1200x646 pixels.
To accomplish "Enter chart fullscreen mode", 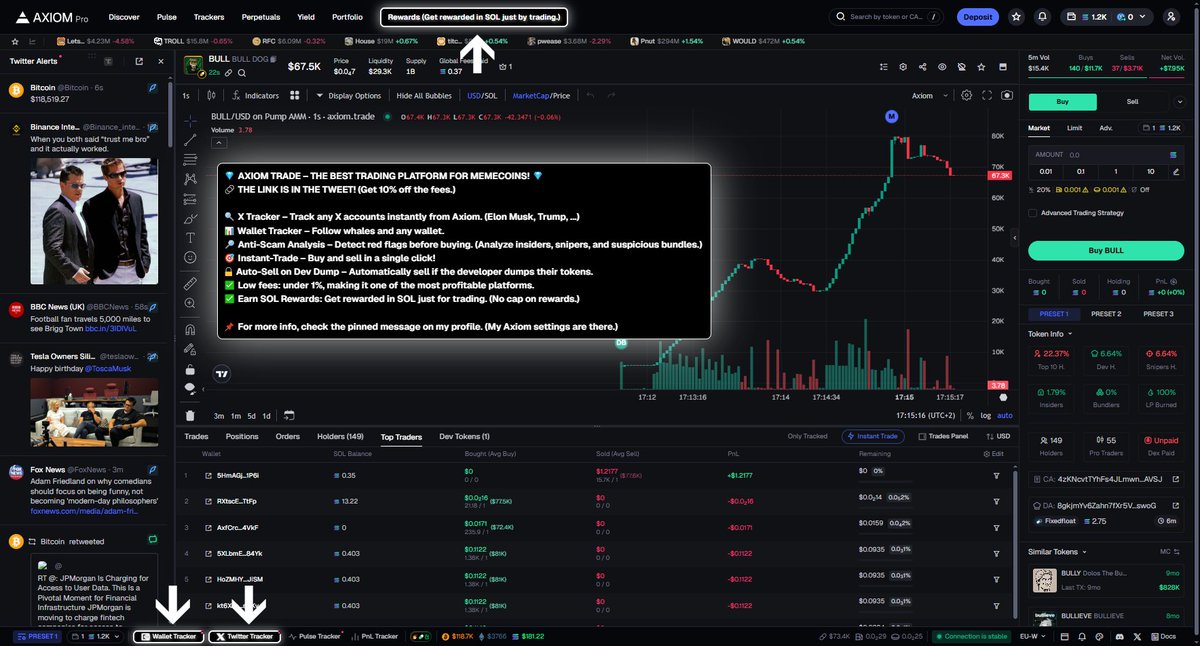I will click(987, 96).
